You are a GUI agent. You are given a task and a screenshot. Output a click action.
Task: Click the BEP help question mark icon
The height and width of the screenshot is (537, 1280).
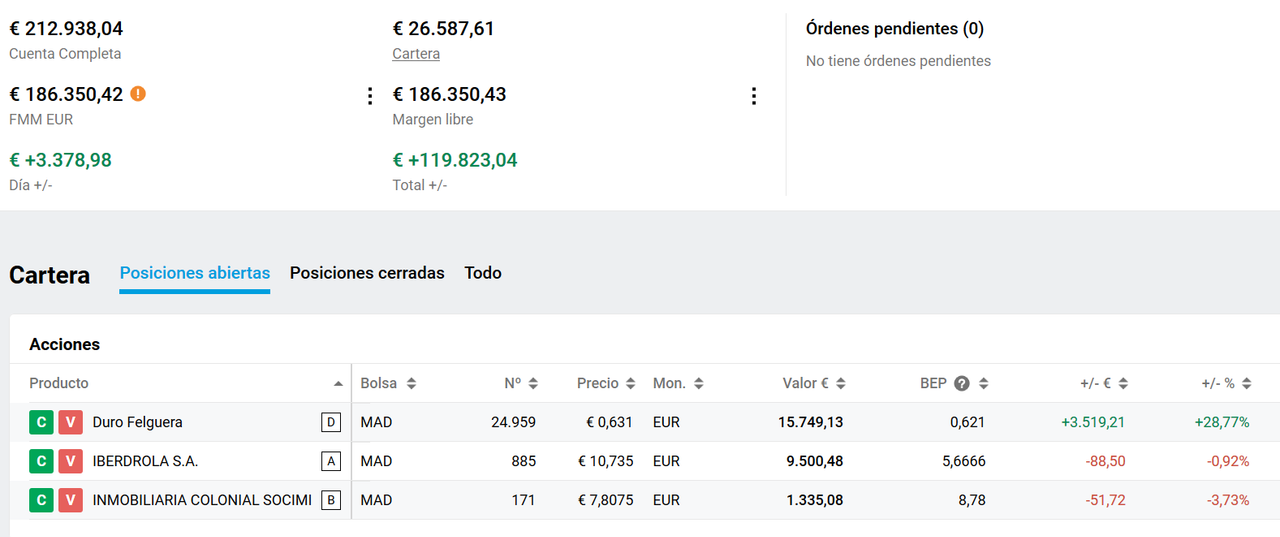coord(962,383)
